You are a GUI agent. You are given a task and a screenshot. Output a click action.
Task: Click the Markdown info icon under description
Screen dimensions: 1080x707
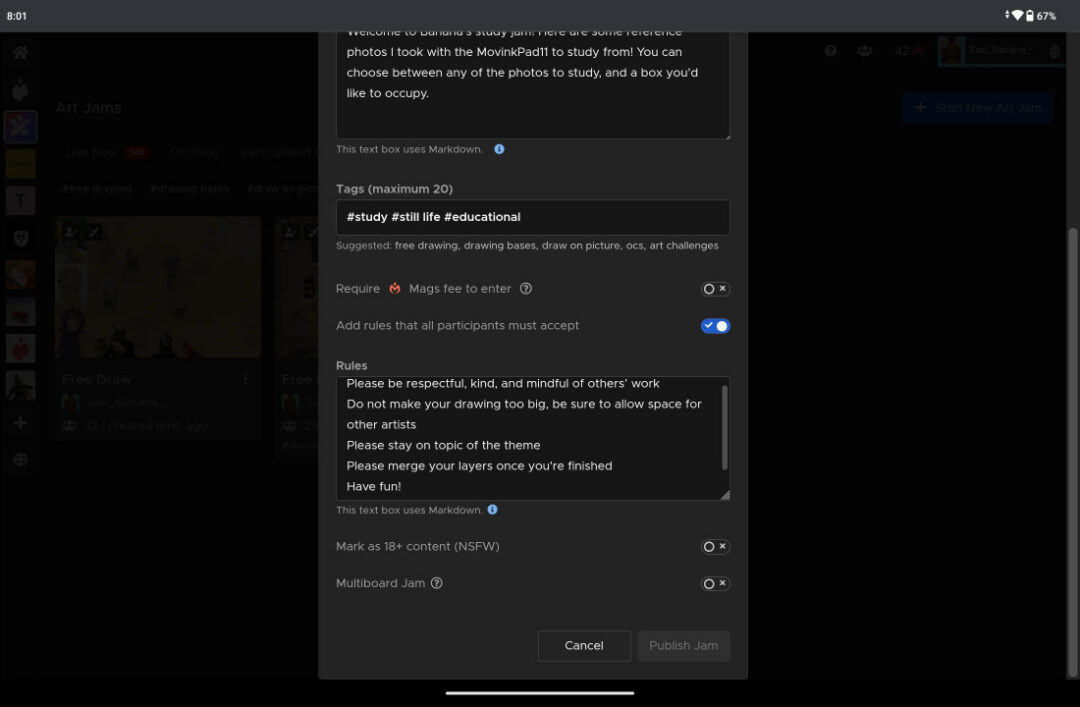[x=499, y=149]
